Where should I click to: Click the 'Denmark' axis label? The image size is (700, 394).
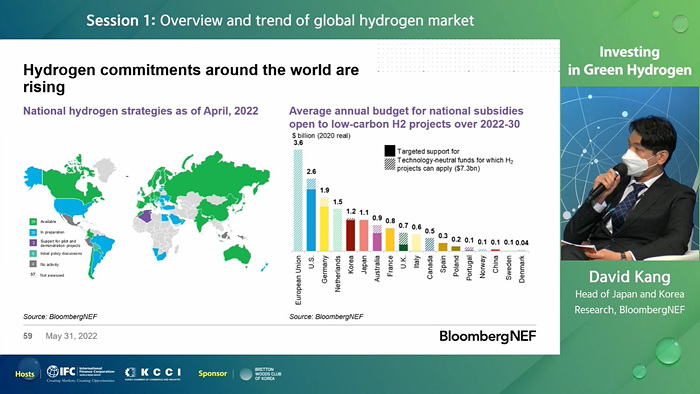[522, 269]
